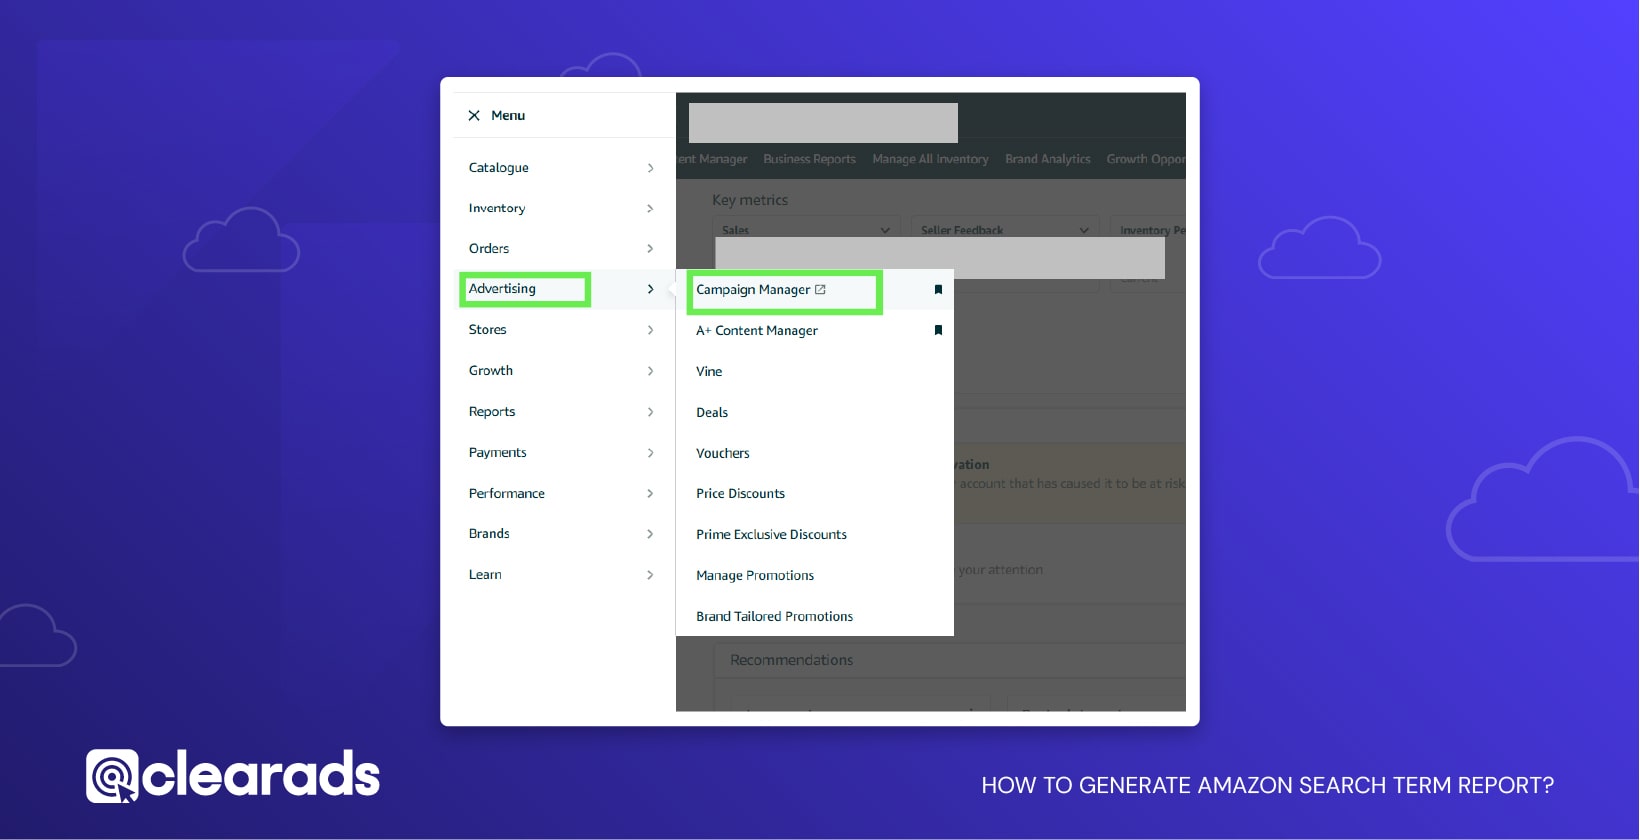Open Campaign Manager in the submenu
Screen dimensions: 1640x840
[x=753, y=290]
